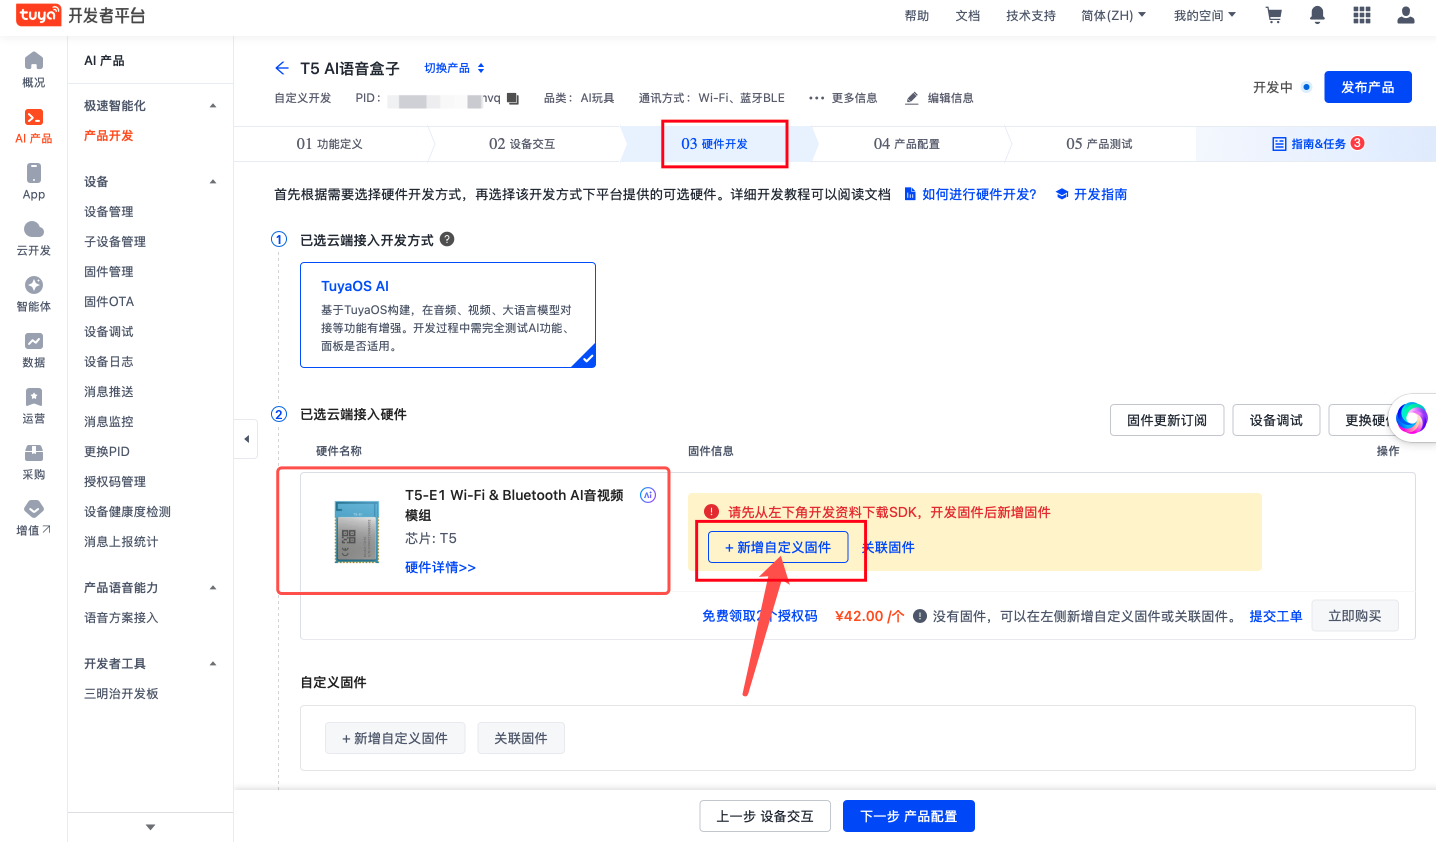Click 新增自定义固件 in yellow notice
This screenshot has height=842, width=1436.
pos(778,547)
